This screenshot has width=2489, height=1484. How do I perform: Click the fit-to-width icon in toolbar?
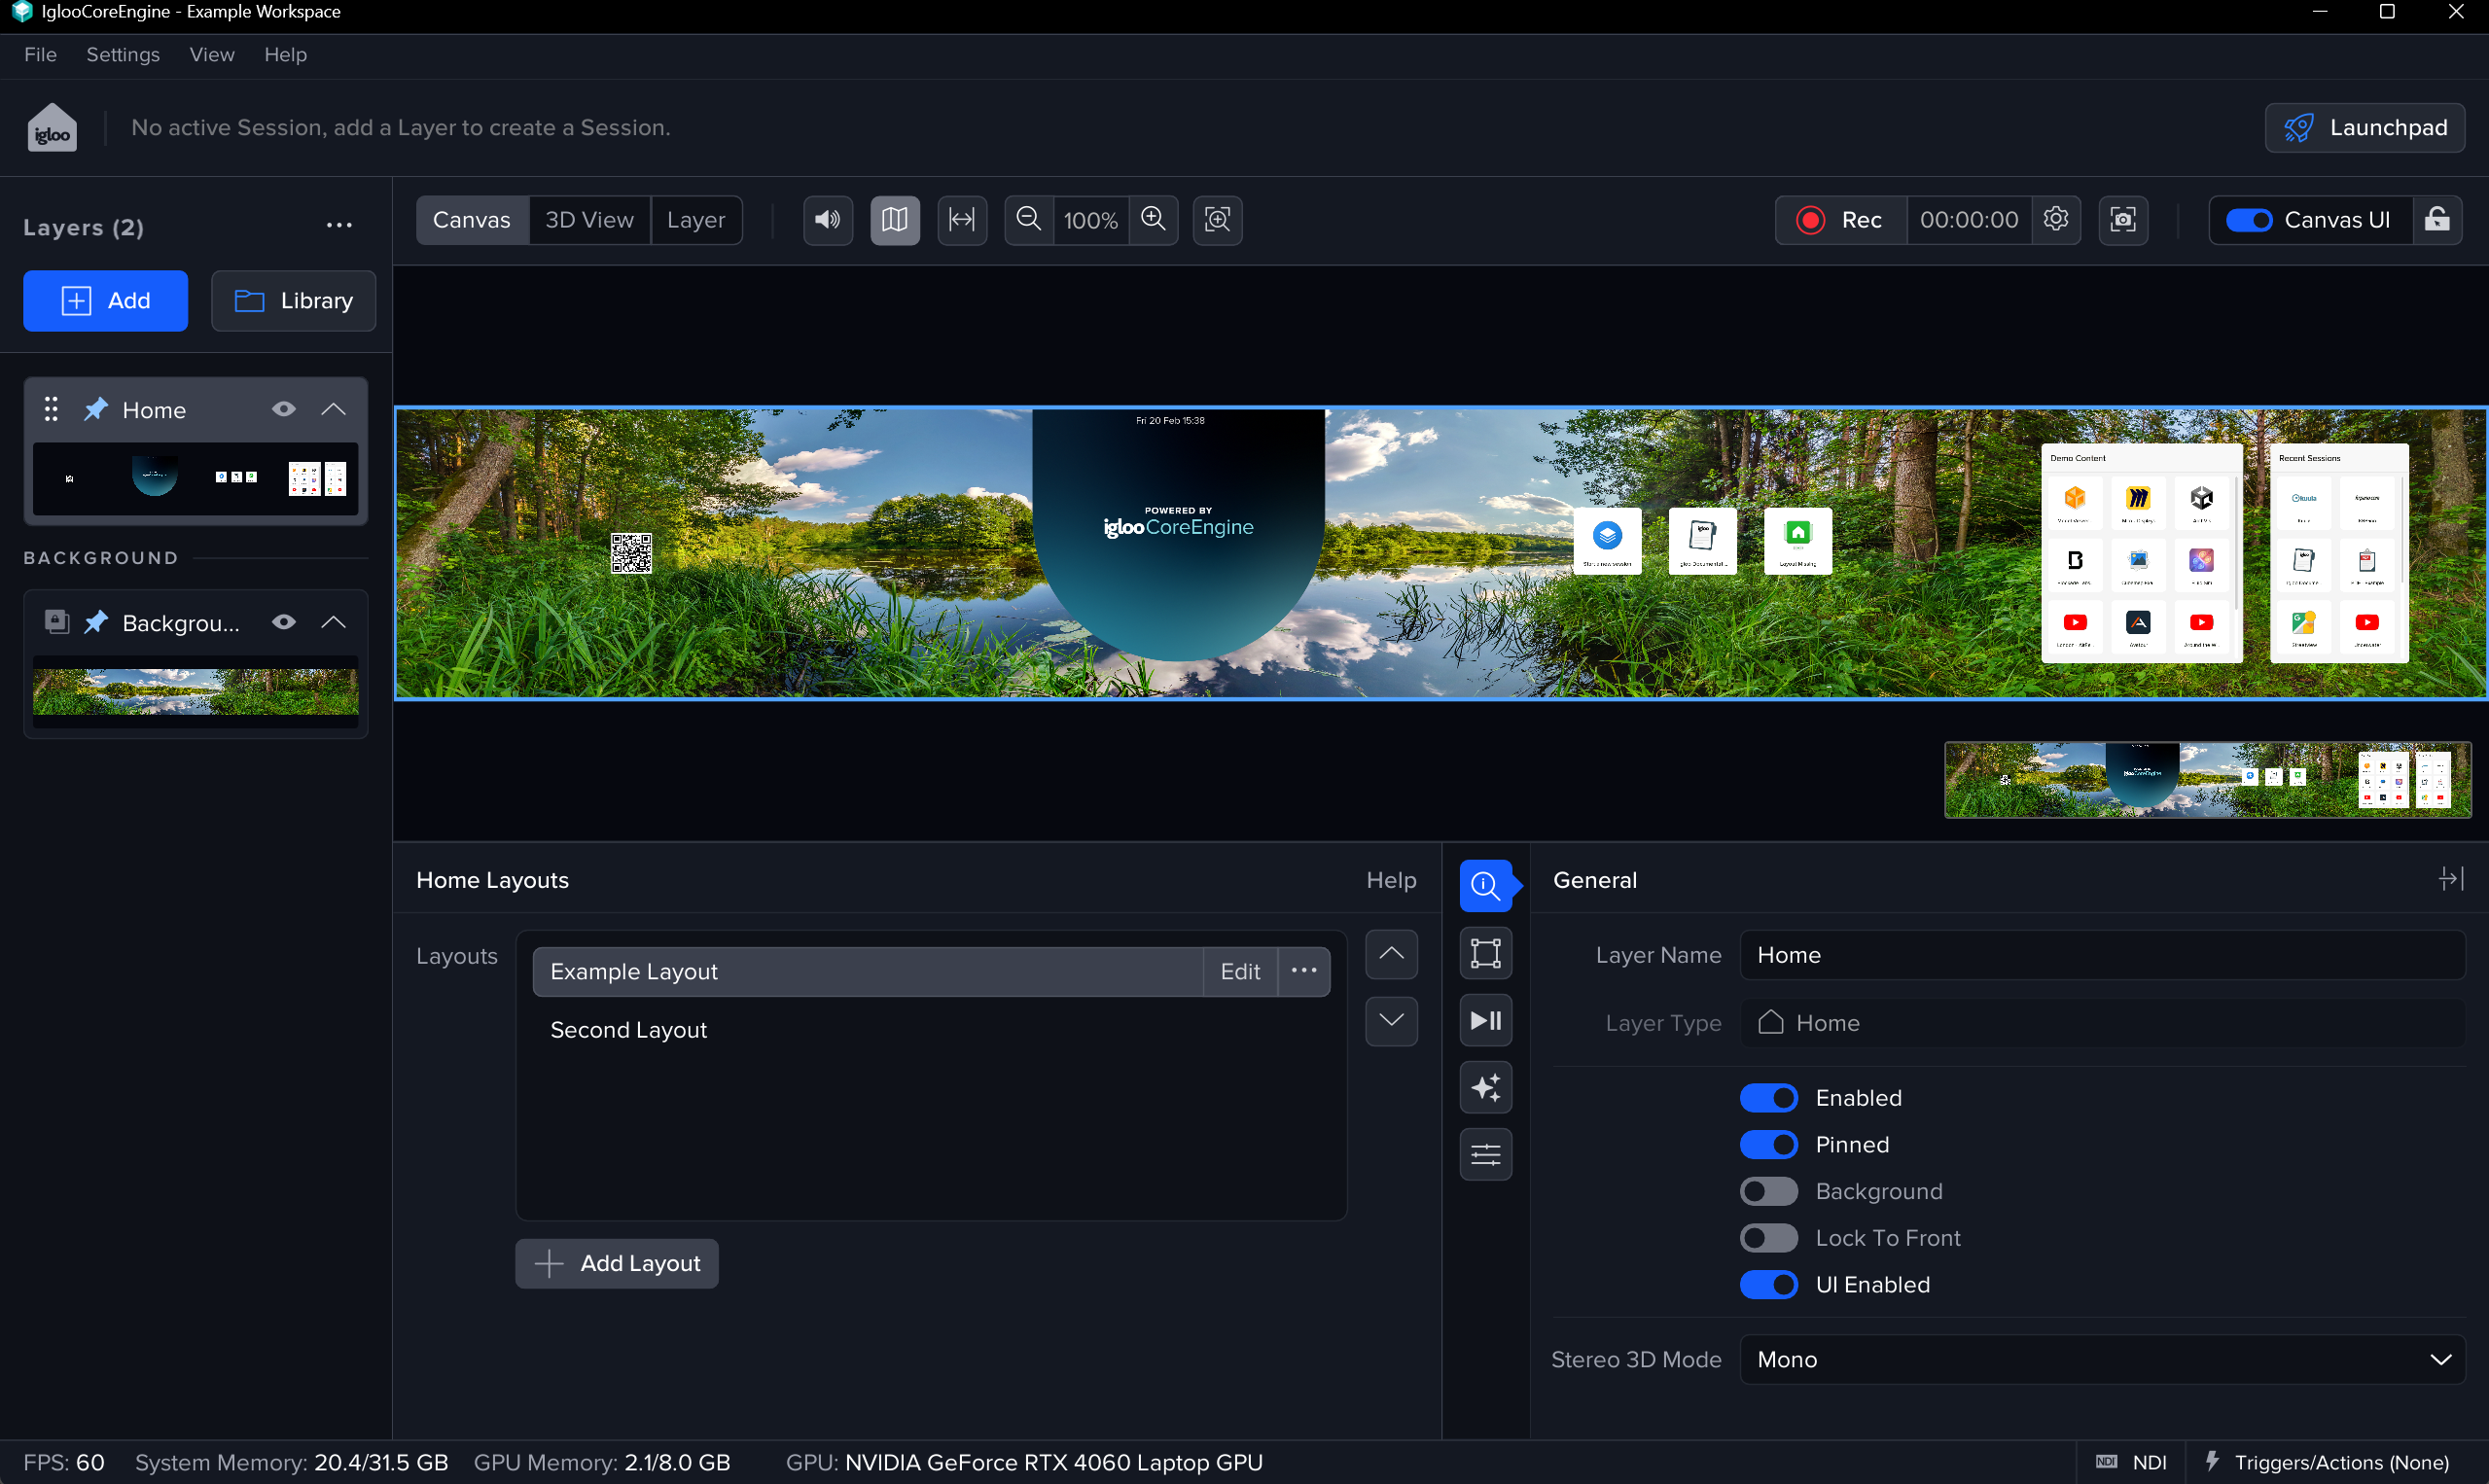pos(962,220)
